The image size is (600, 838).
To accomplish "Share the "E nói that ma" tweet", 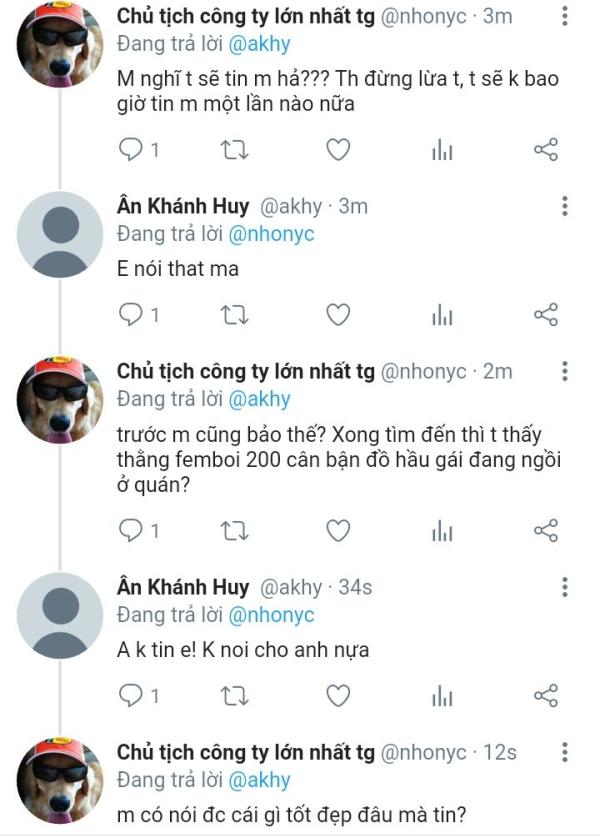I will click(545, 315).
